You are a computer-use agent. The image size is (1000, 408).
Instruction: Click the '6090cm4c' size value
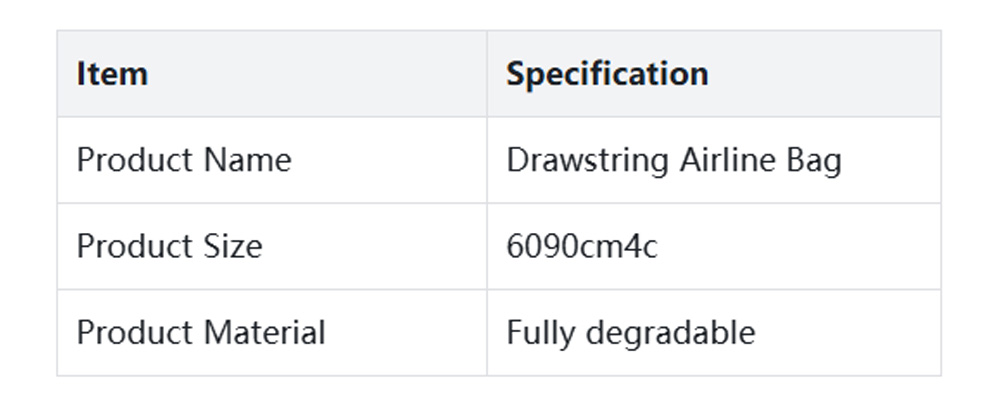pyautogui.click(x=582, y=246)
